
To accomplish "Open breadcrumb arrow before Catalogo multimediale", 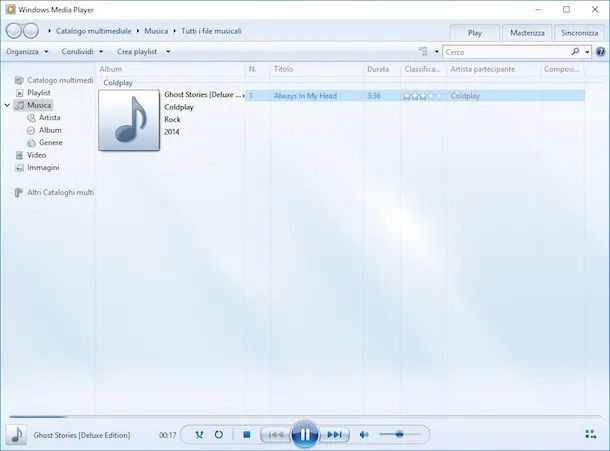I will pyautogui.click(x=50, y=31).
